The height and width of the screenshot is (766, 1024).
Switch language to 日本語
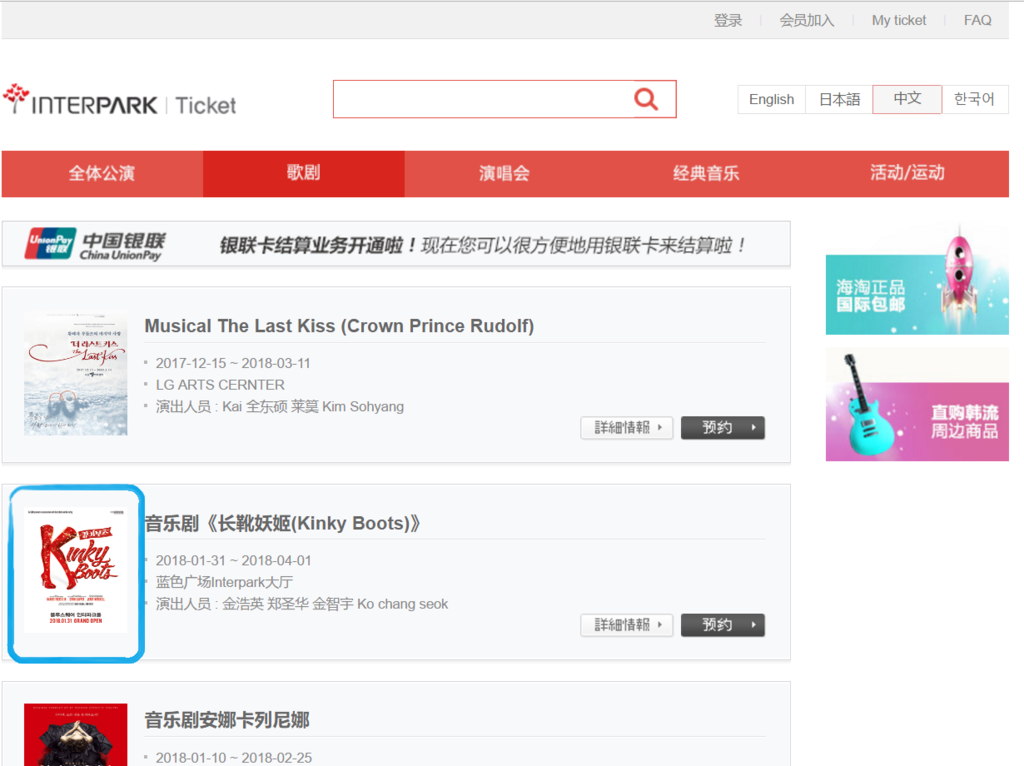tap(839, 99)
